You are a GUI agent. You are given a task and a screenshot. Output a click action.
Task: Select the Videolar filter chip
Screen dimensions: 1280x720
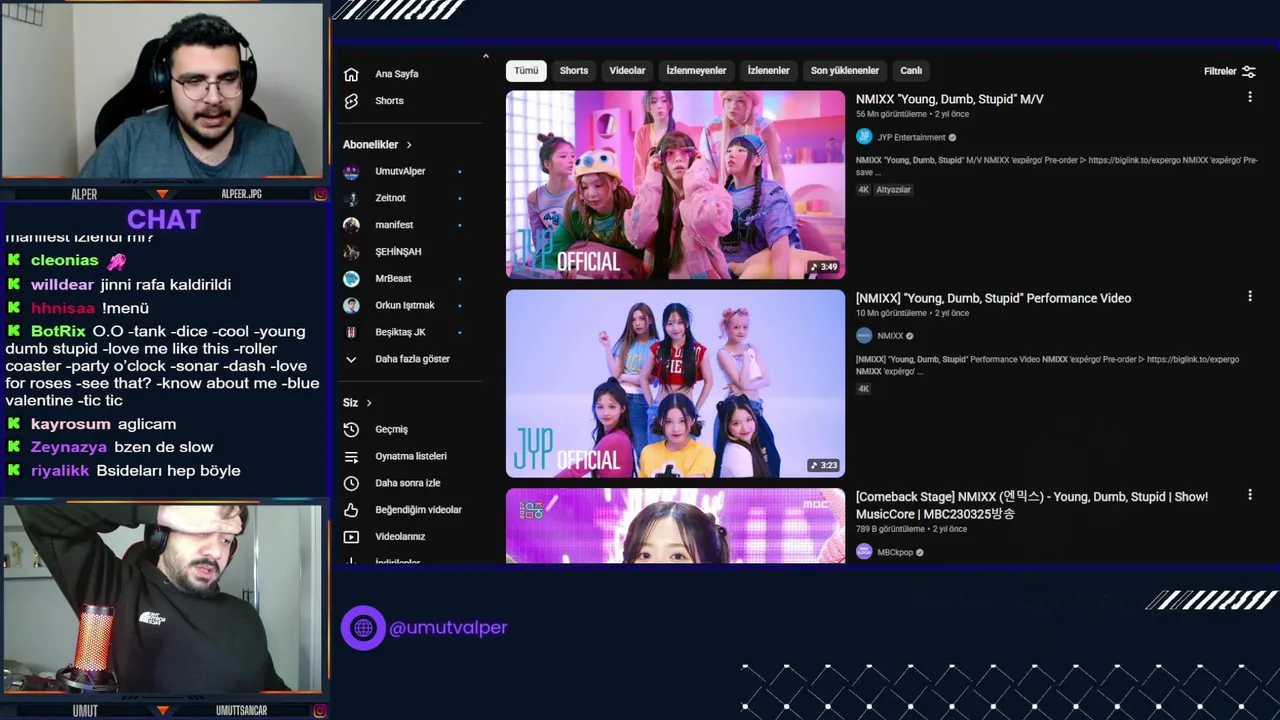[x=627, y=71]
